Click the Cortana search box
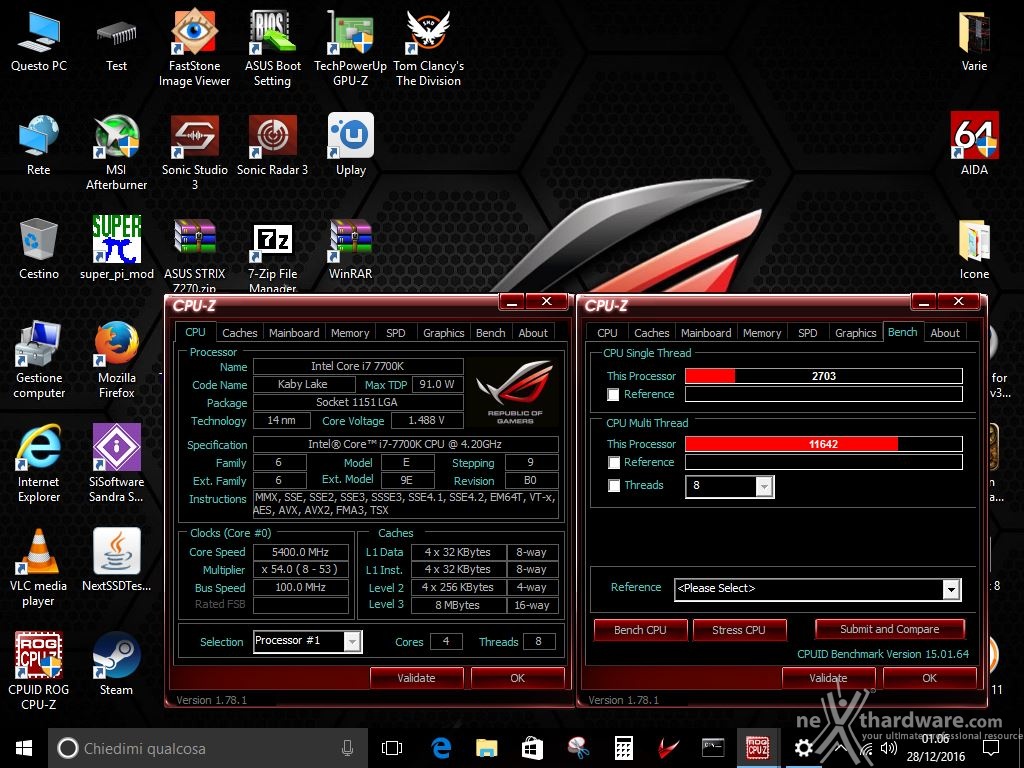 [208, 748]
